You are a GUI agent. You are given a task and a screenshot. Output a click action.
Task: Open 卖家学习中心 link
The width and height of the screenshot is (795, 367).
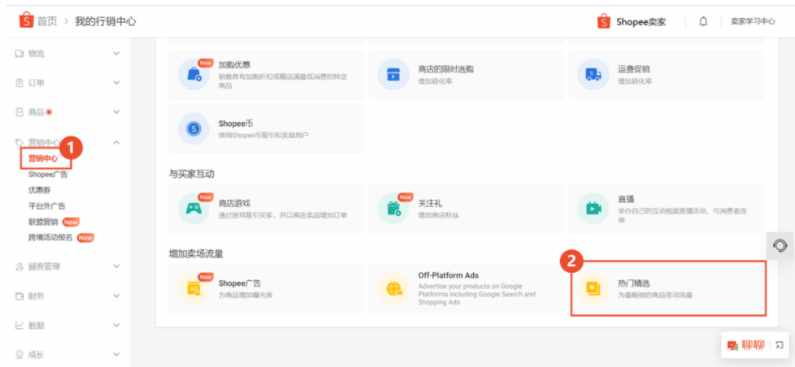tap(752, 21)
